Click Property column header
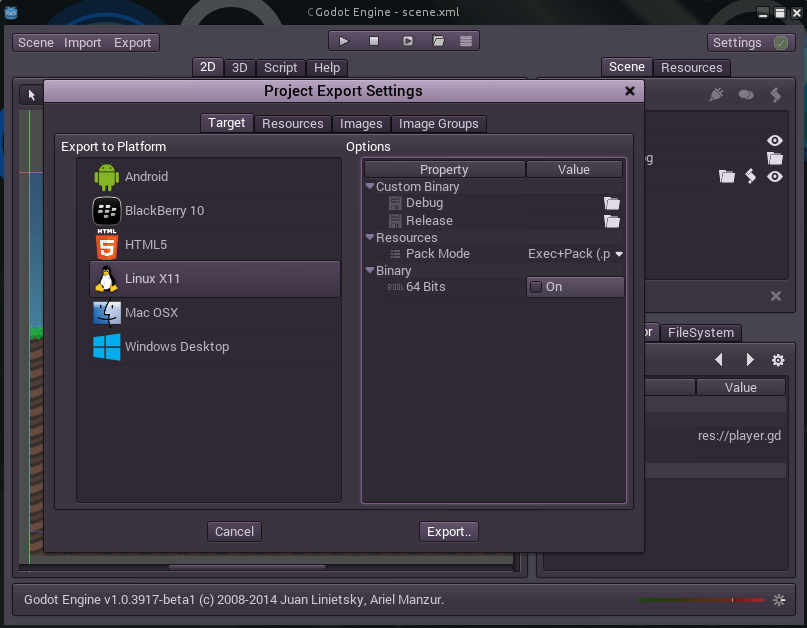 (445, 169)
